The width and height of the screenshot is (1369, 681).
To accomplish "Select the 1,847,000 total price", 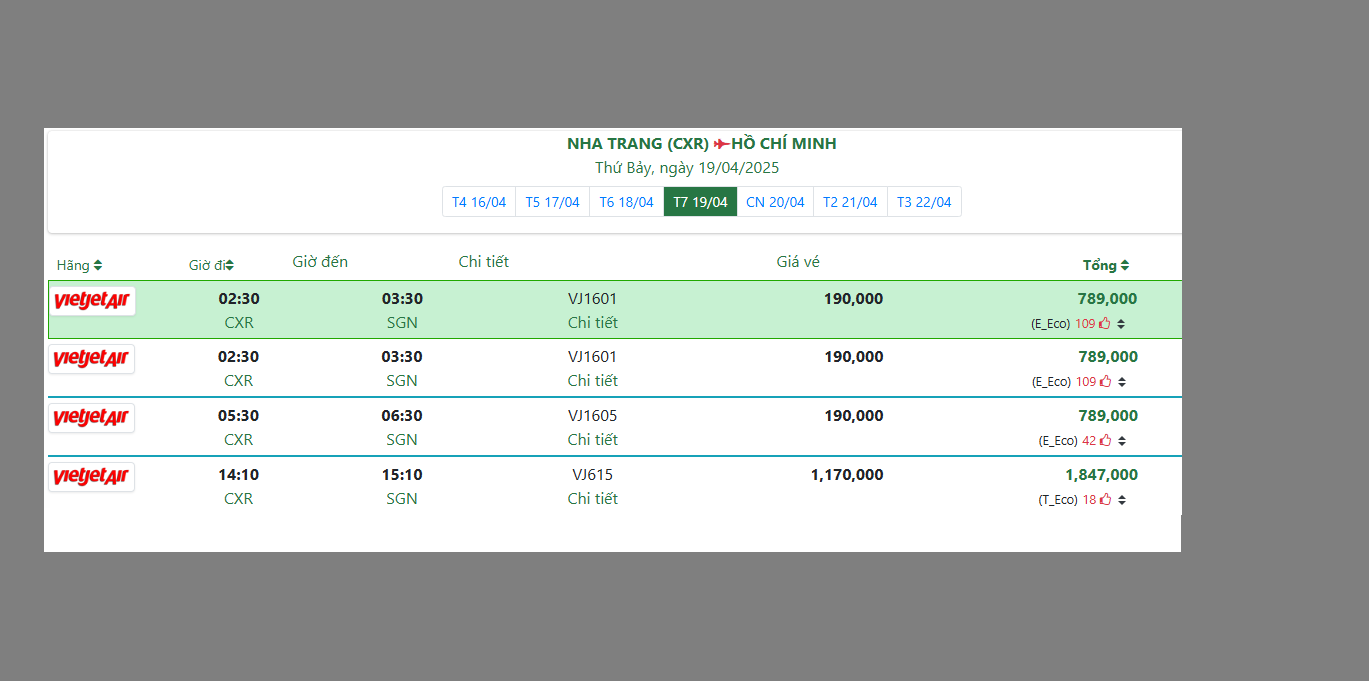I will point(1101,475).
